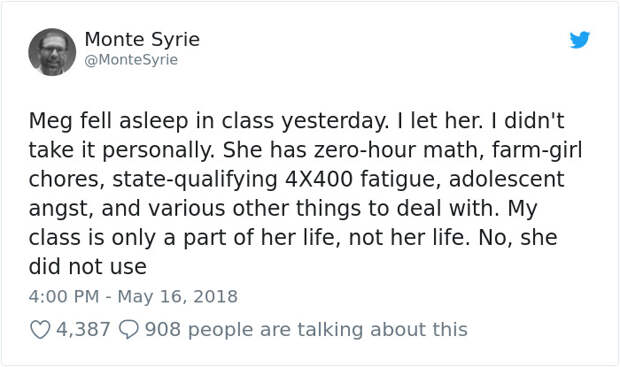Select the May 16, 2018 date
The image size is (620, 367).
click(178, 297)
